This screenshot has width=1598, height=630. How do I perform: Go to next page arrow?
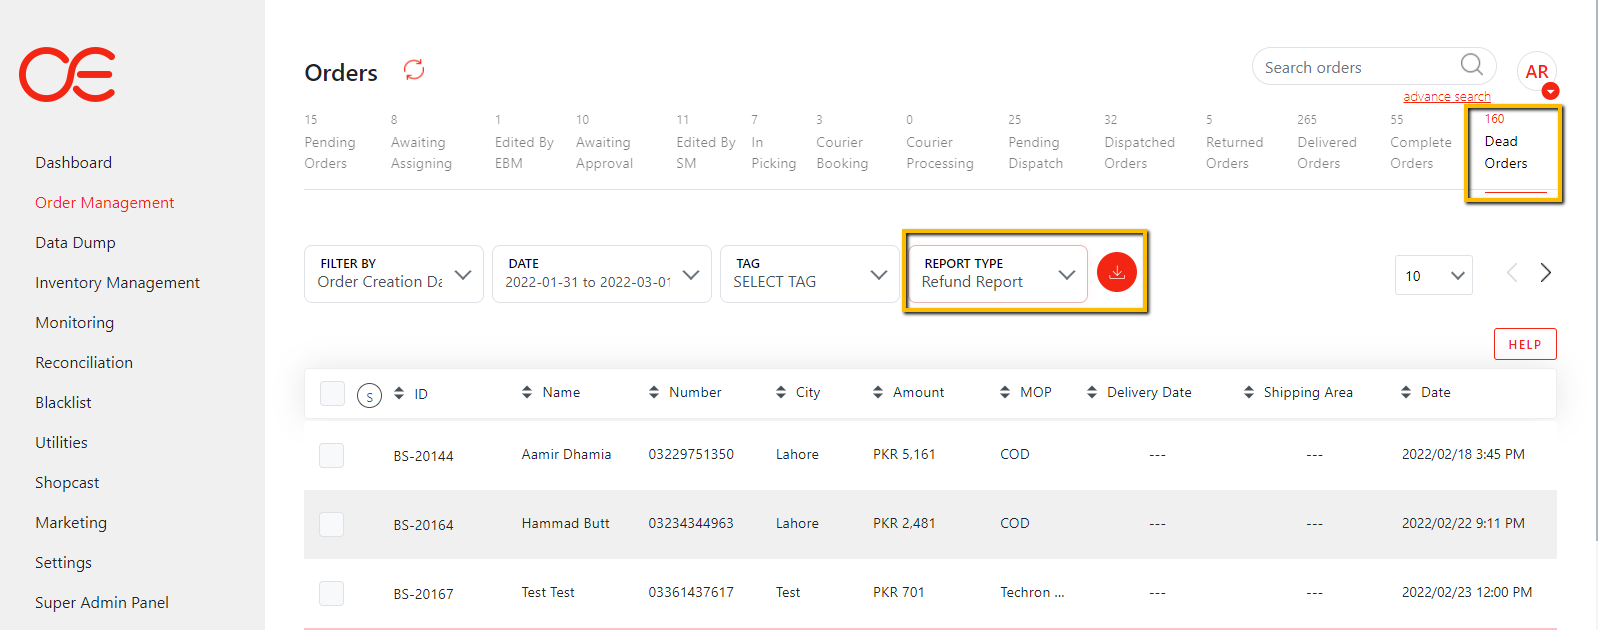coord(1546,273)
